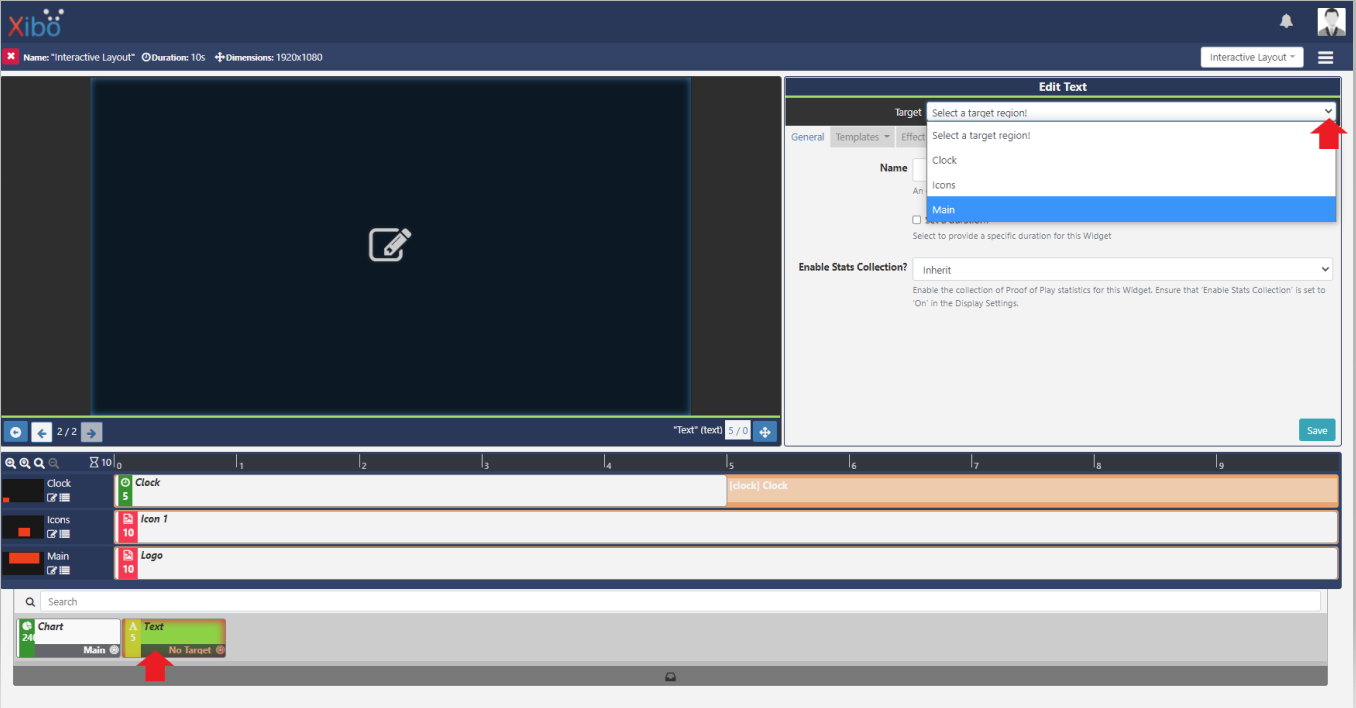This screenshot has width=1356, height=708.
Task: Open the Templates tab
Action: [x=862, y=137]
